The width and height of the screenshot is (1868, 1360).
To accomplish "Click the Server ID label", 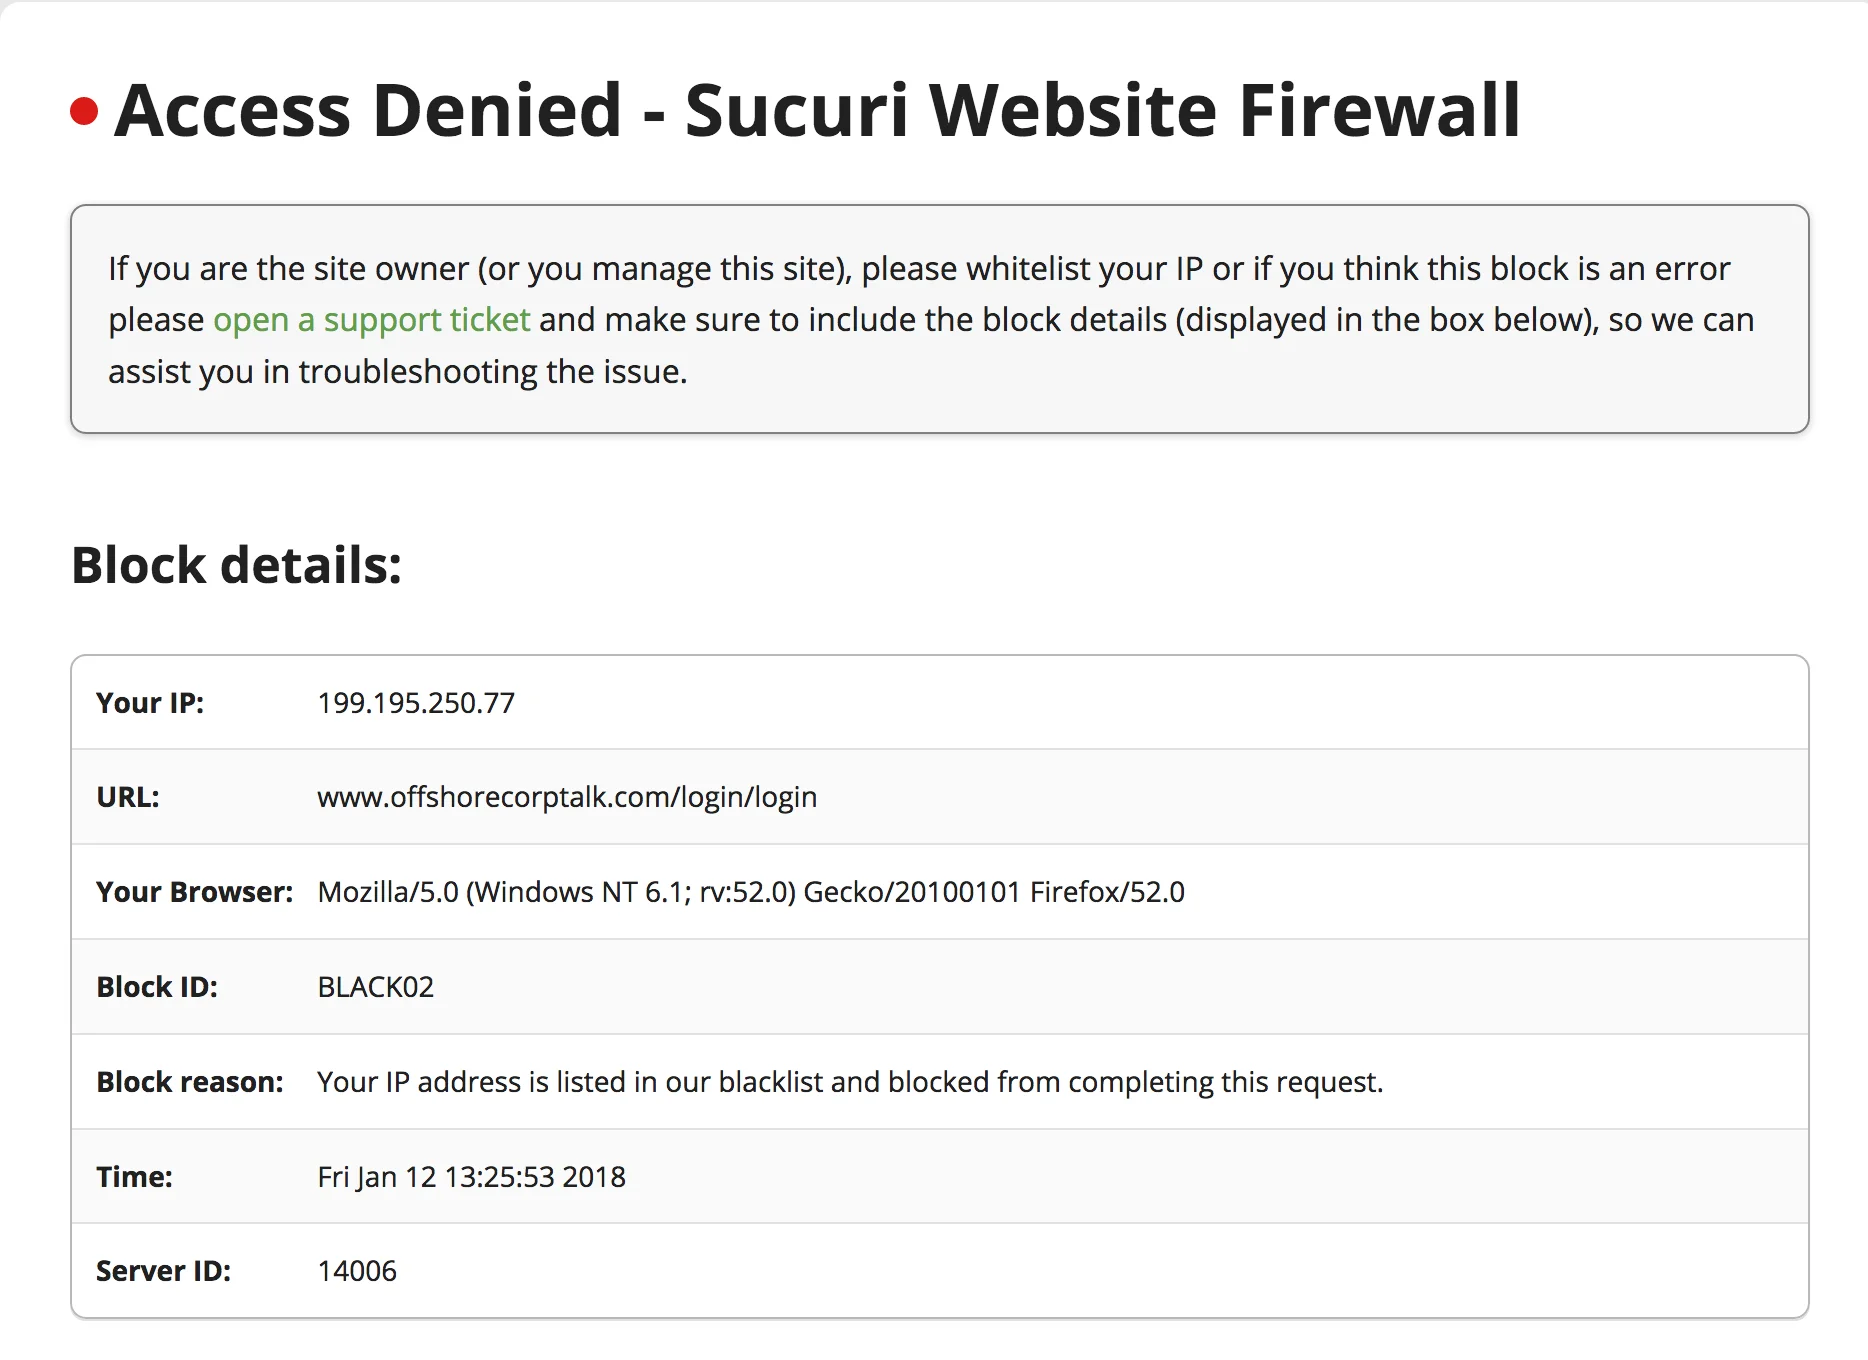I will pos(164,1271).
